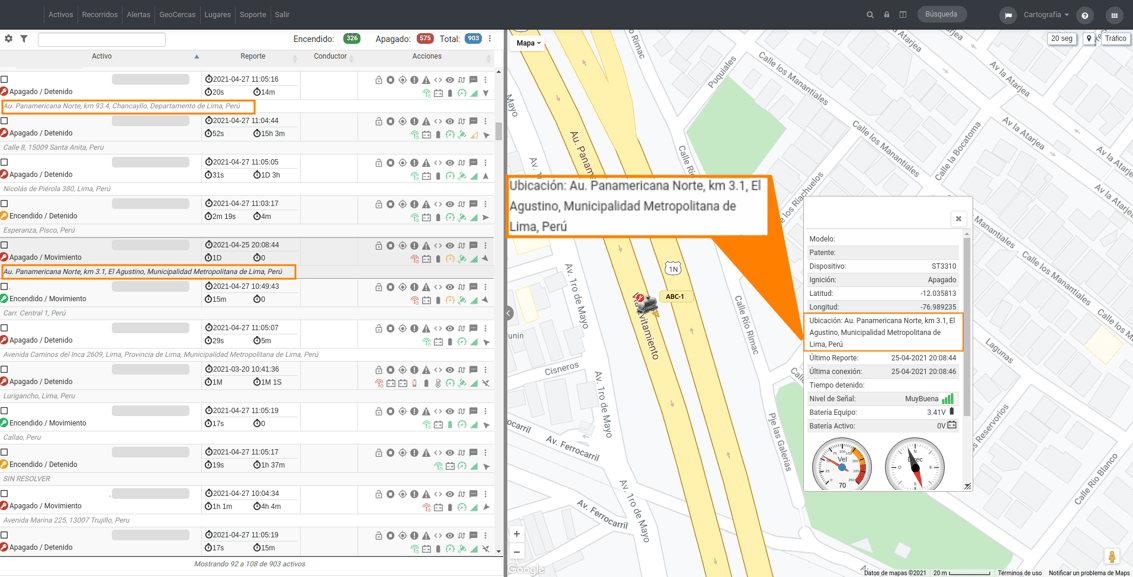This screenshot has width=1133, height=577.
Task: Tick the checkbox for the 11:05:16 asset
Action: pos(4,79)
